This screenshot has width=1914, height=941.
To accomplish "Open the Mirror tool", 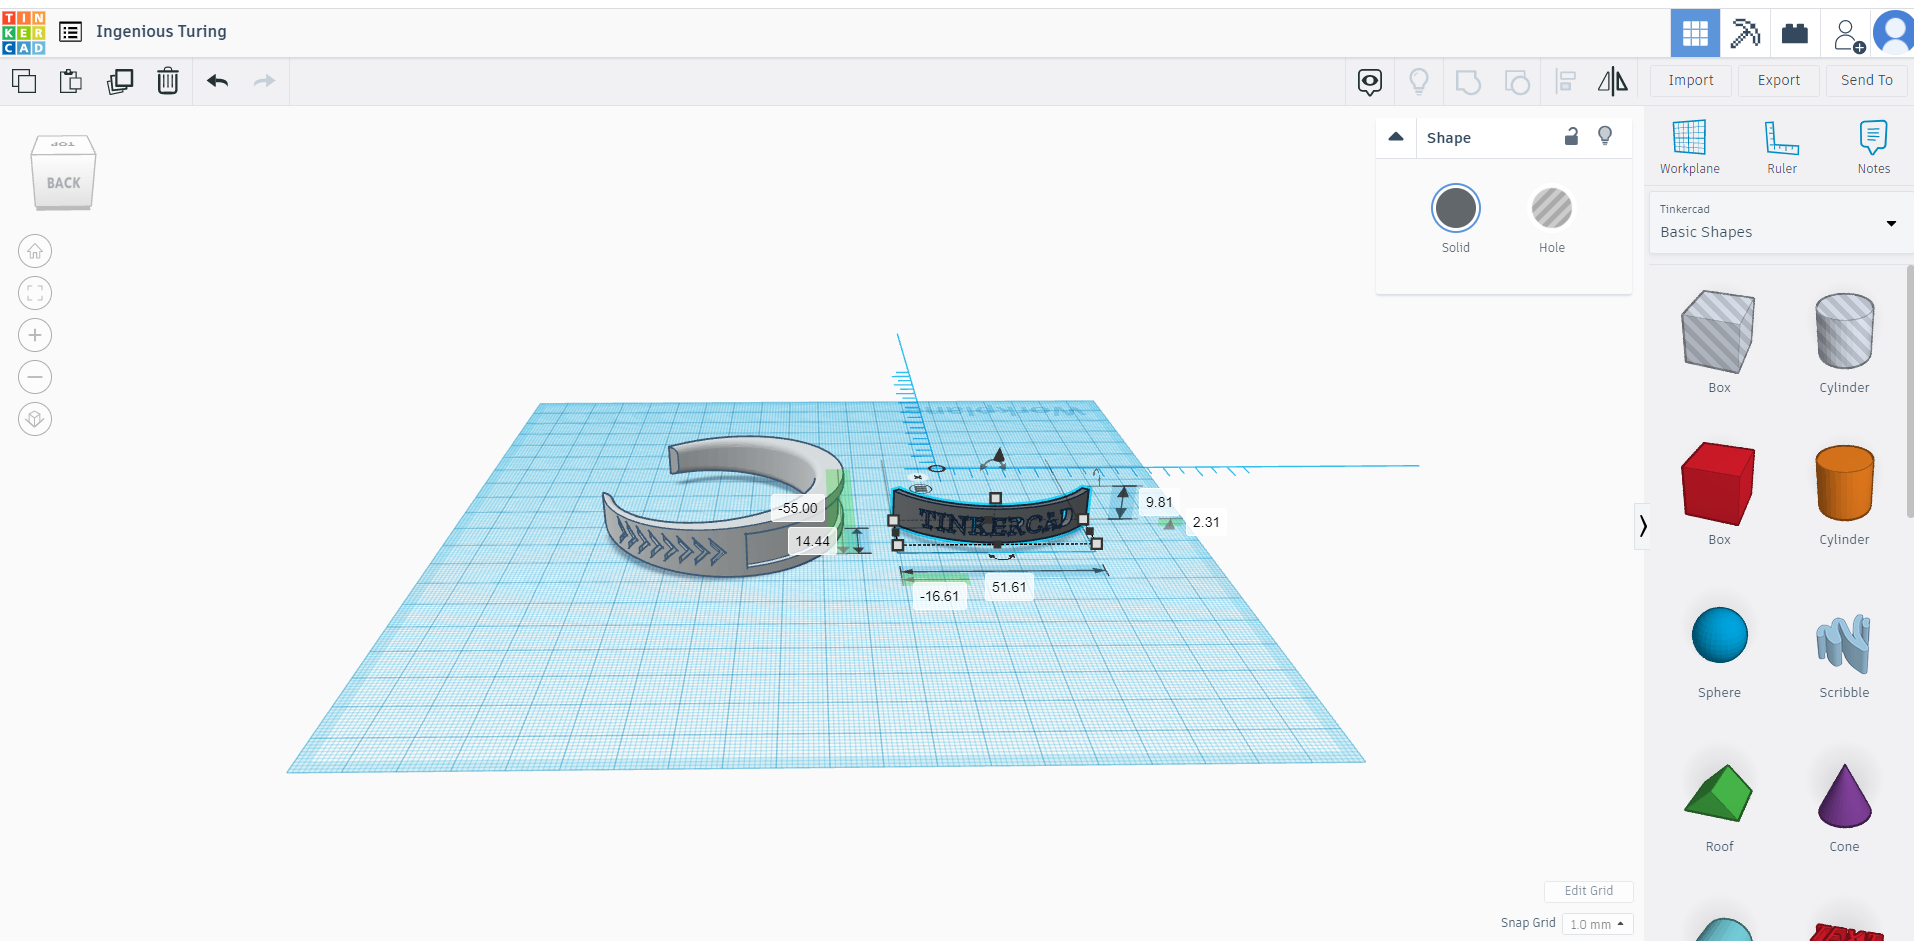I will click(x=1612, y=81).
